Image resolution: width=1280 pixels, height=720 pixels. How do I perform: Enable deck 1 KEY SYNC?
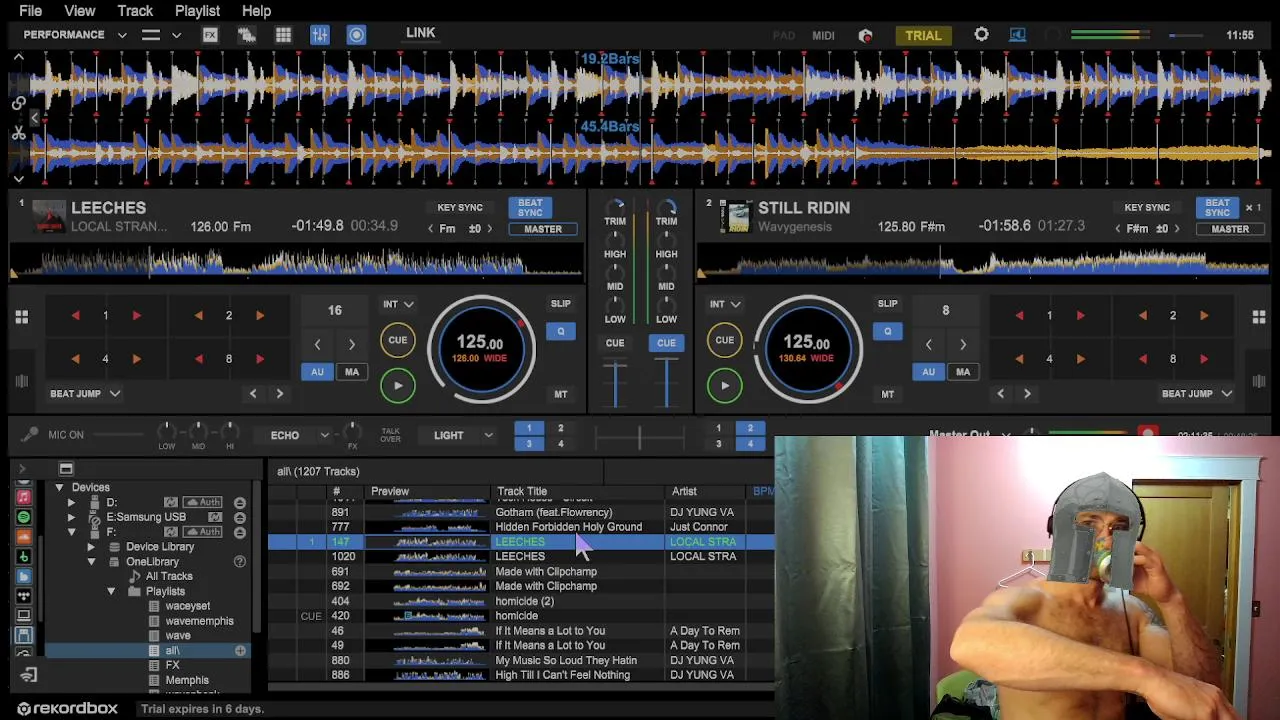[x=460, y=208]
